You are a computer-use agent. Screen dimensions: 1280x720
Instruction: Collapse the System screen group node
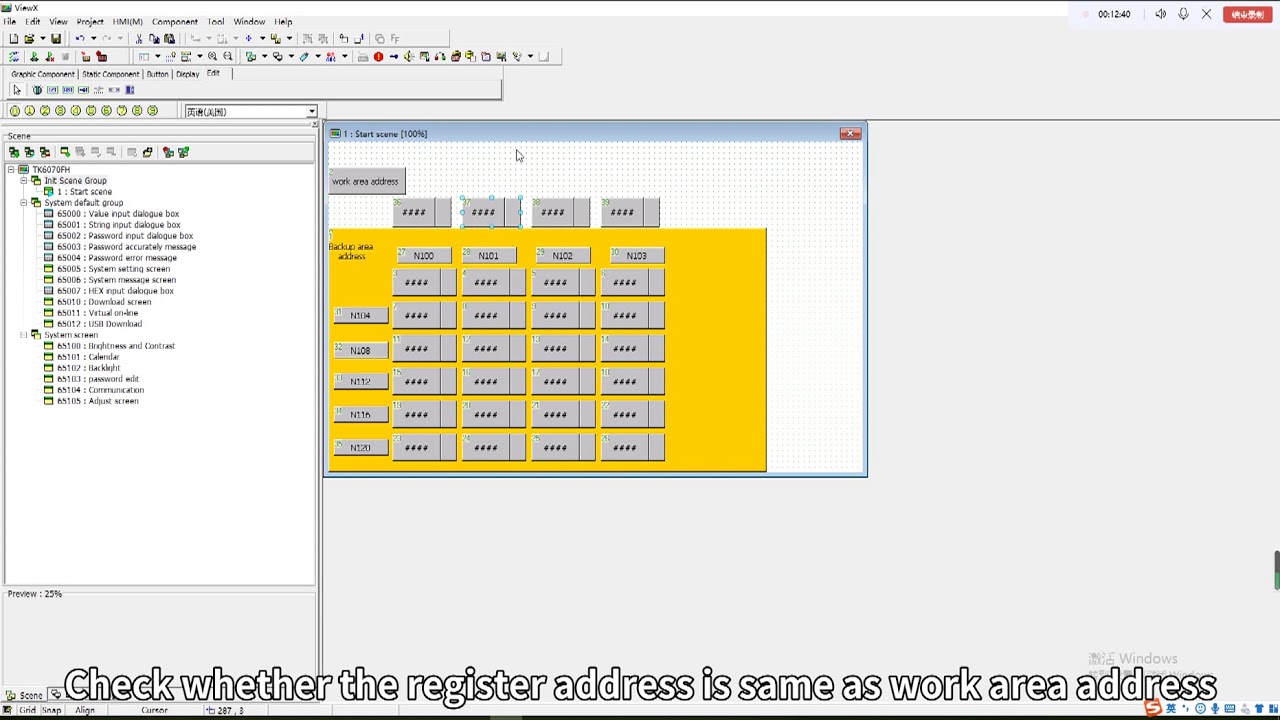pos(23,335)
